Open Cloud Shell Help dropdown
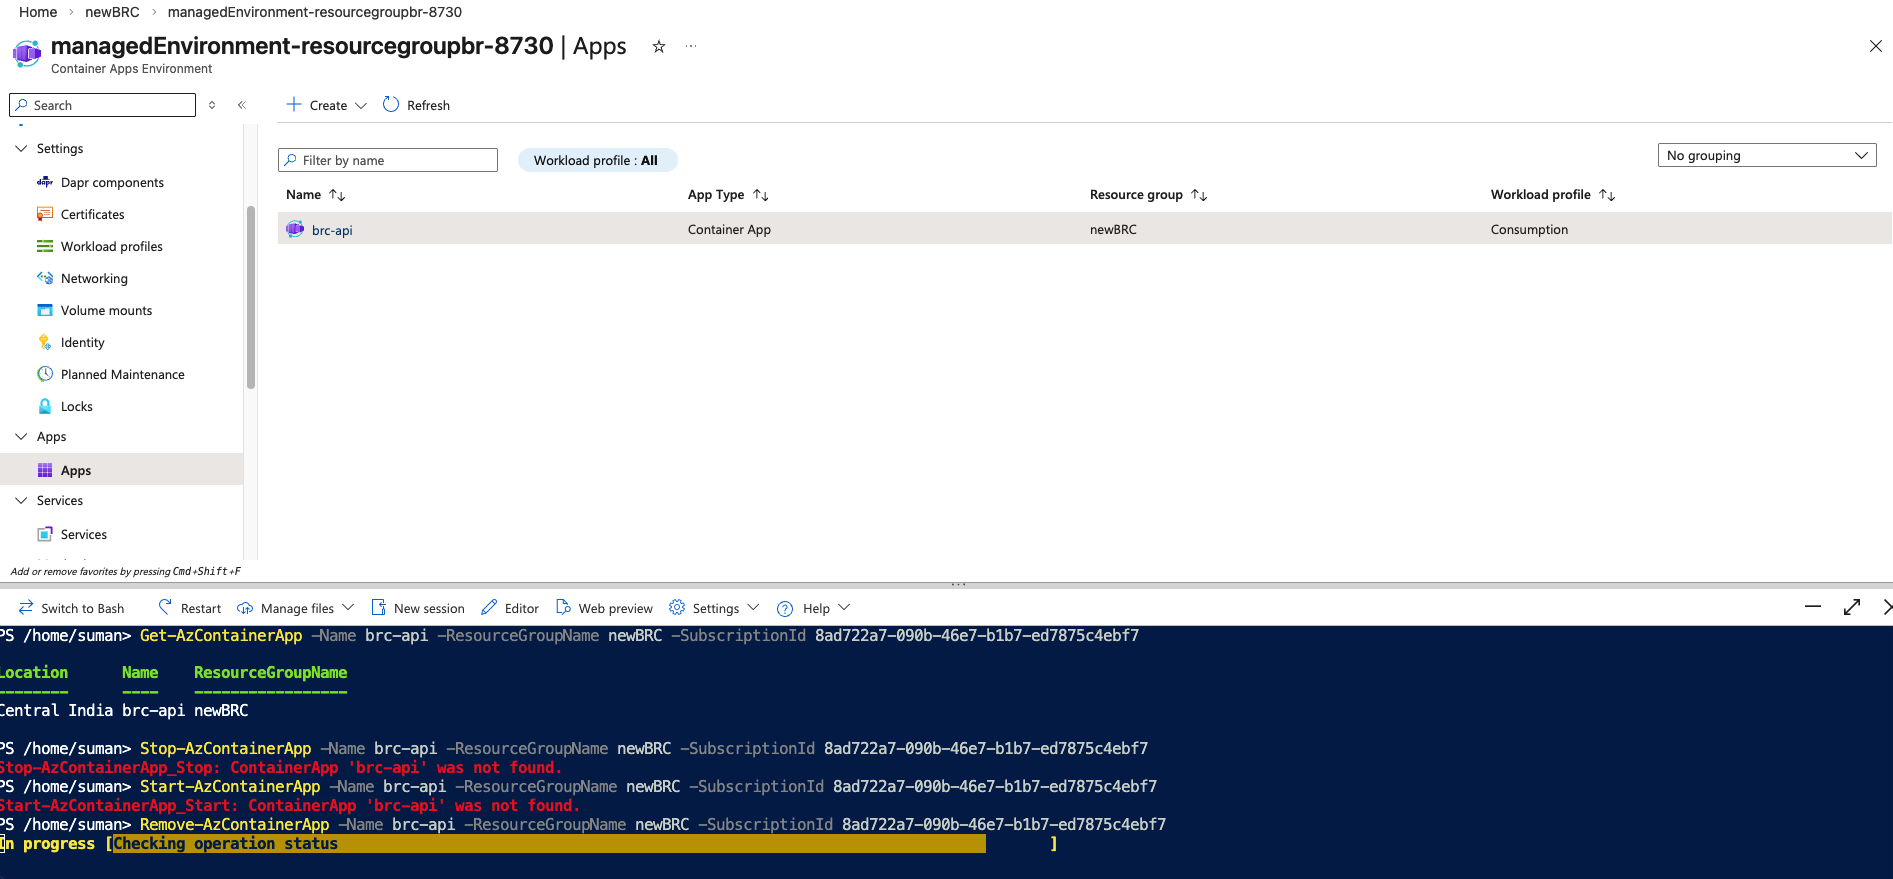Viewport: 1893px width, 879px height. (814, 608)
